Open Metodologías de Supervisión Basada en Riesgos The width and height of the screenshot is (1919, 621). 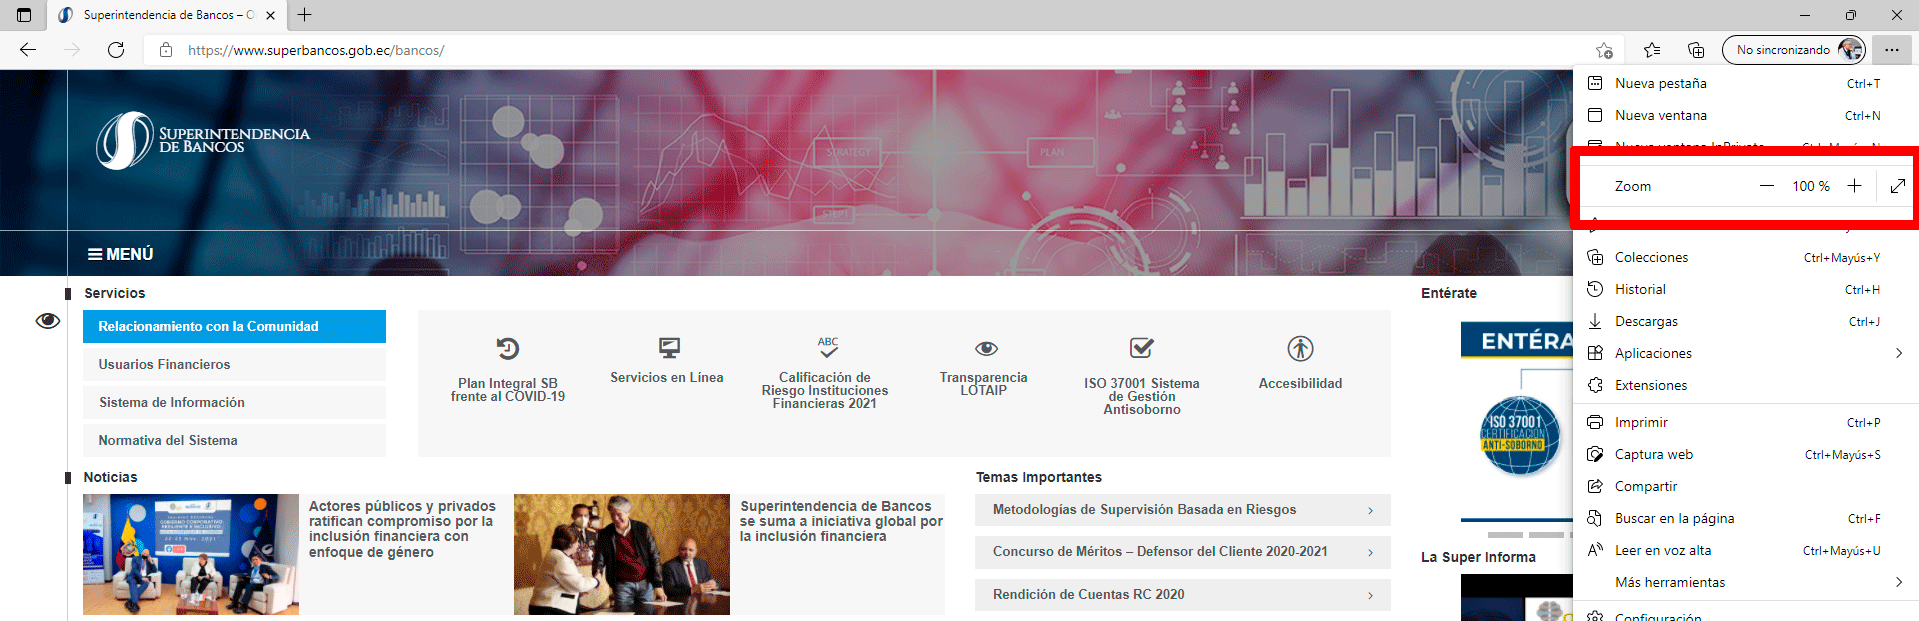(x=1183, y=510)
